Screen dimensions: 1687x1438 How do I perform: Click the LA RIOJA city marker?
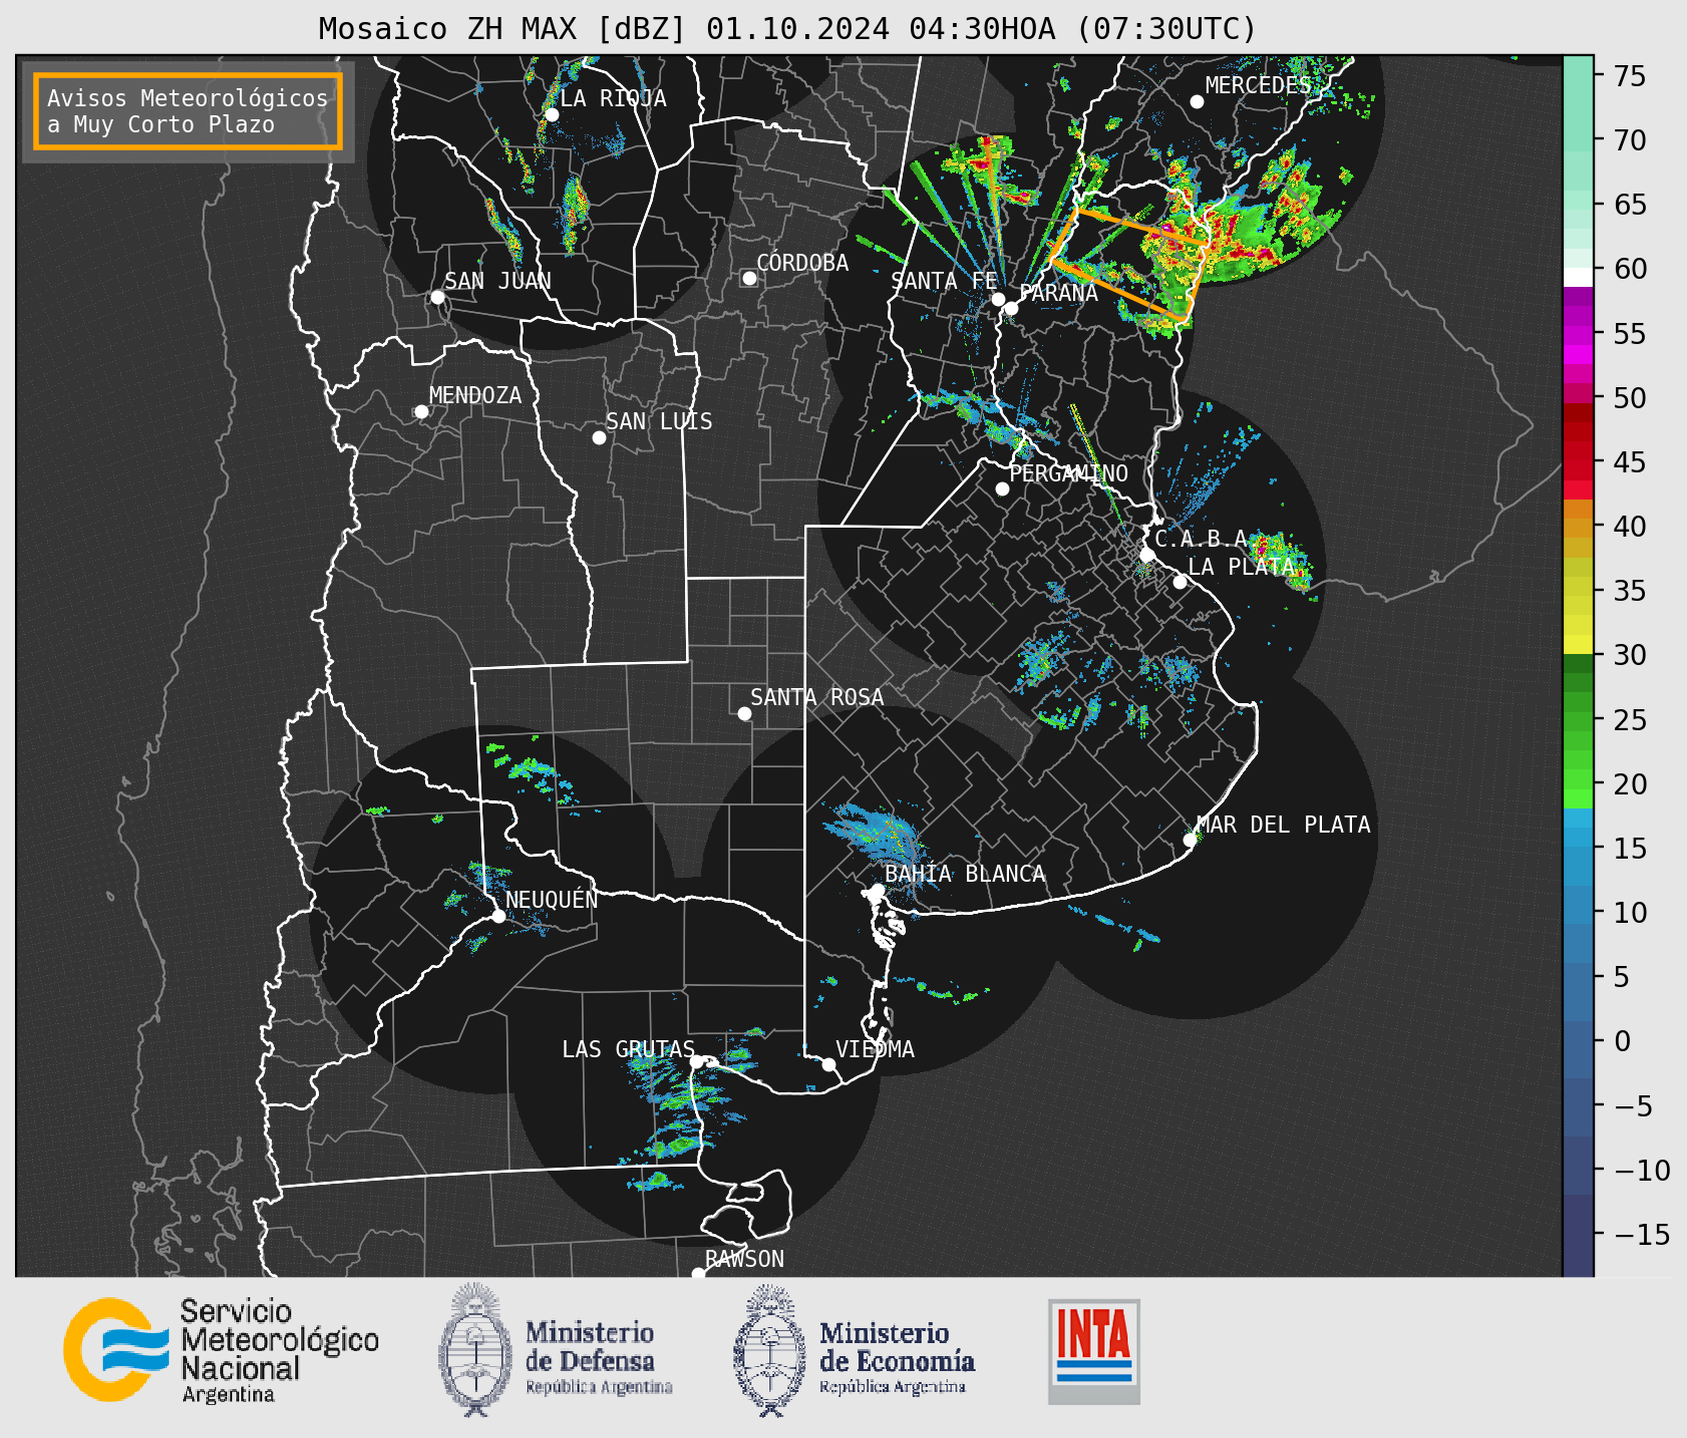pos(551,115)
